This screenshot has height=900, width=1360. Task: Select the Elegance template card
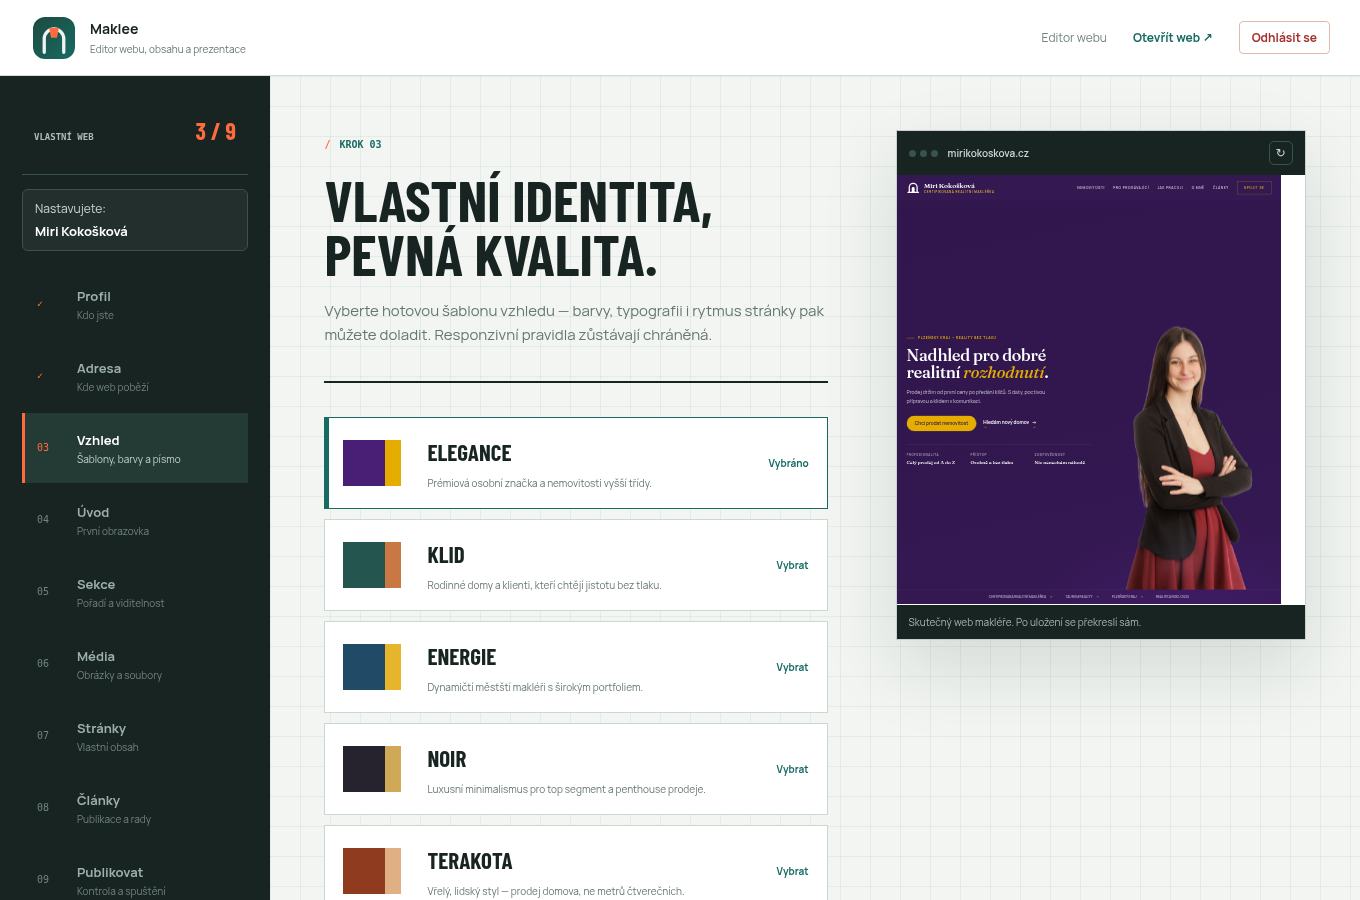[576, 463]
